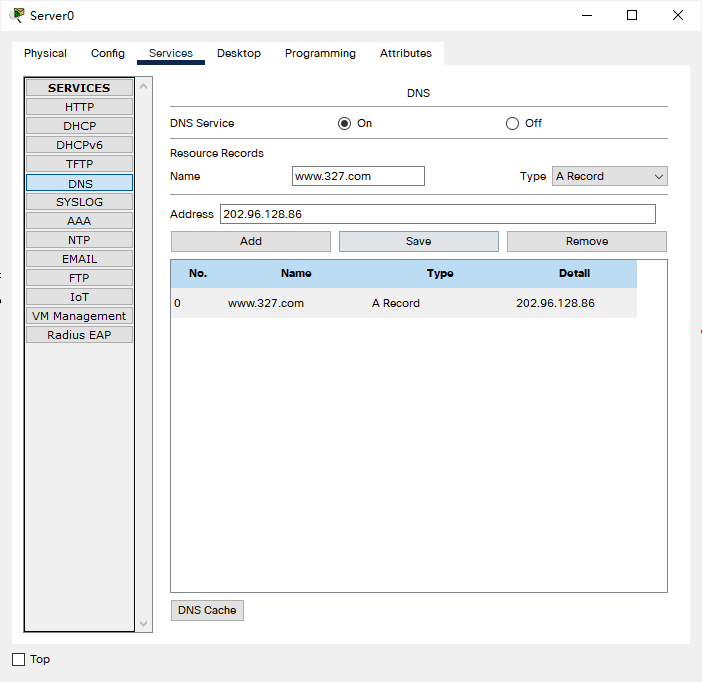Switch to the Physical tab
Image resolution: width=702 pixels, height=682 pixels.
click(45, 53)
